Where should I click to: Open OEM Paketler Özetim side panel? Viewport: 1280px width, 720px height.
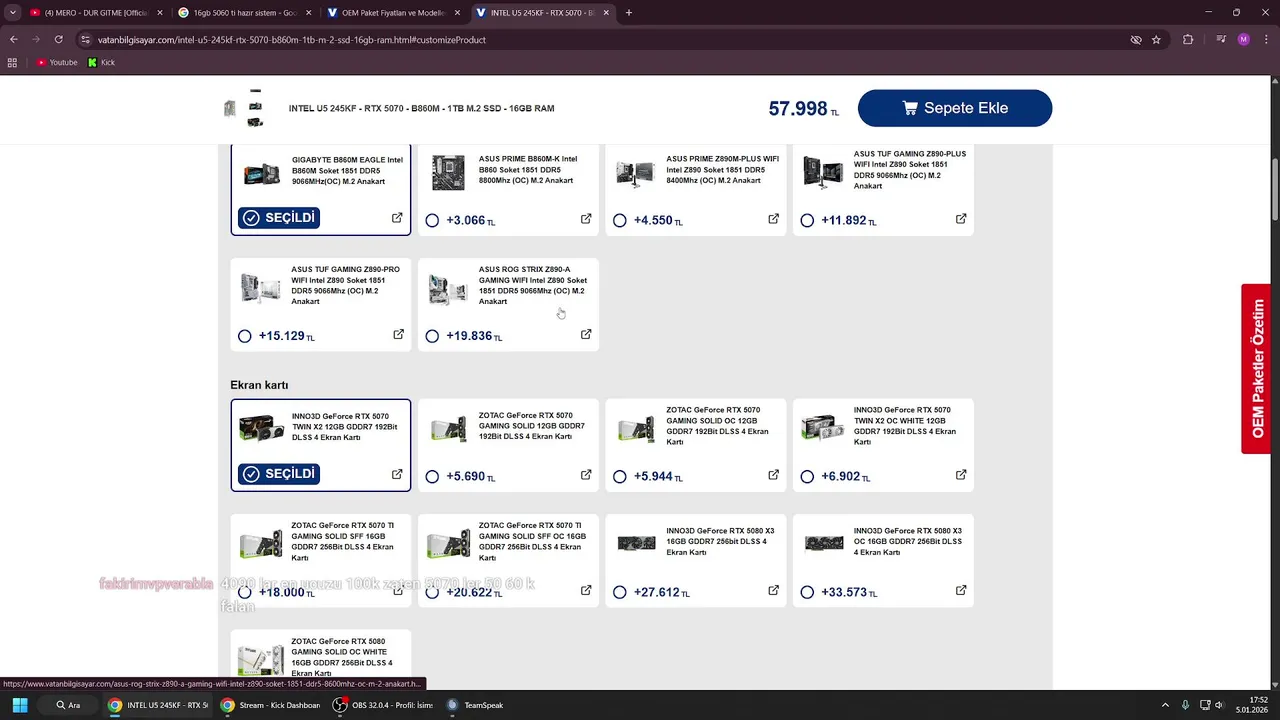(x=1257, y=368)
